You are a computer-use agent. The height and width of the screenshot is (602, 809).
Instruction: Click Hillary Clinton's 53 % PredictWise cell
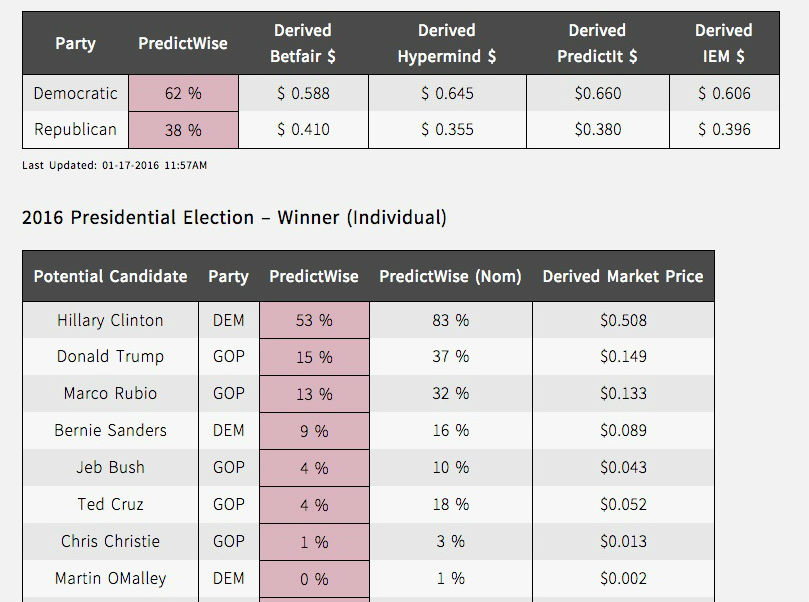pos(314,321)
